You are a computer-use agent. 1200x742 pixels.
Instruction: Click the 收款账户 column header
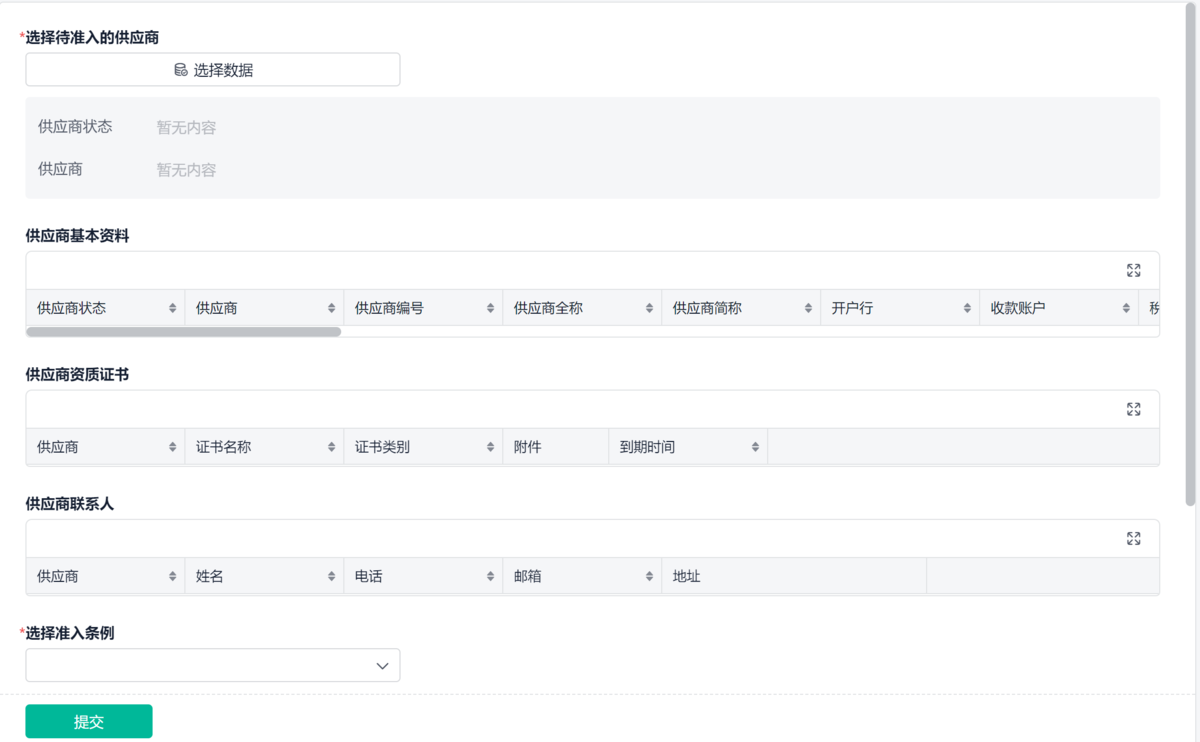tap(1018, 308)
